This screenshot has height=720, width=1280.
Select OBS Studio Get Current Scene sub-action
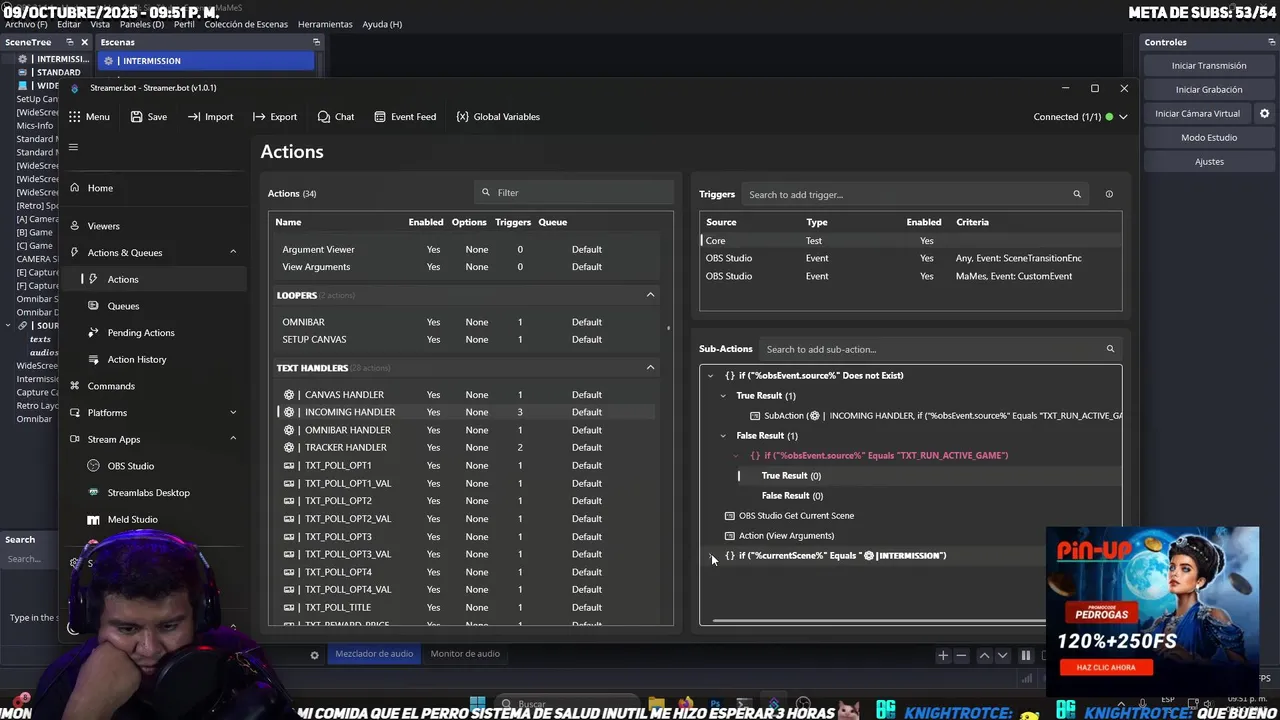[x=796, y=516]
